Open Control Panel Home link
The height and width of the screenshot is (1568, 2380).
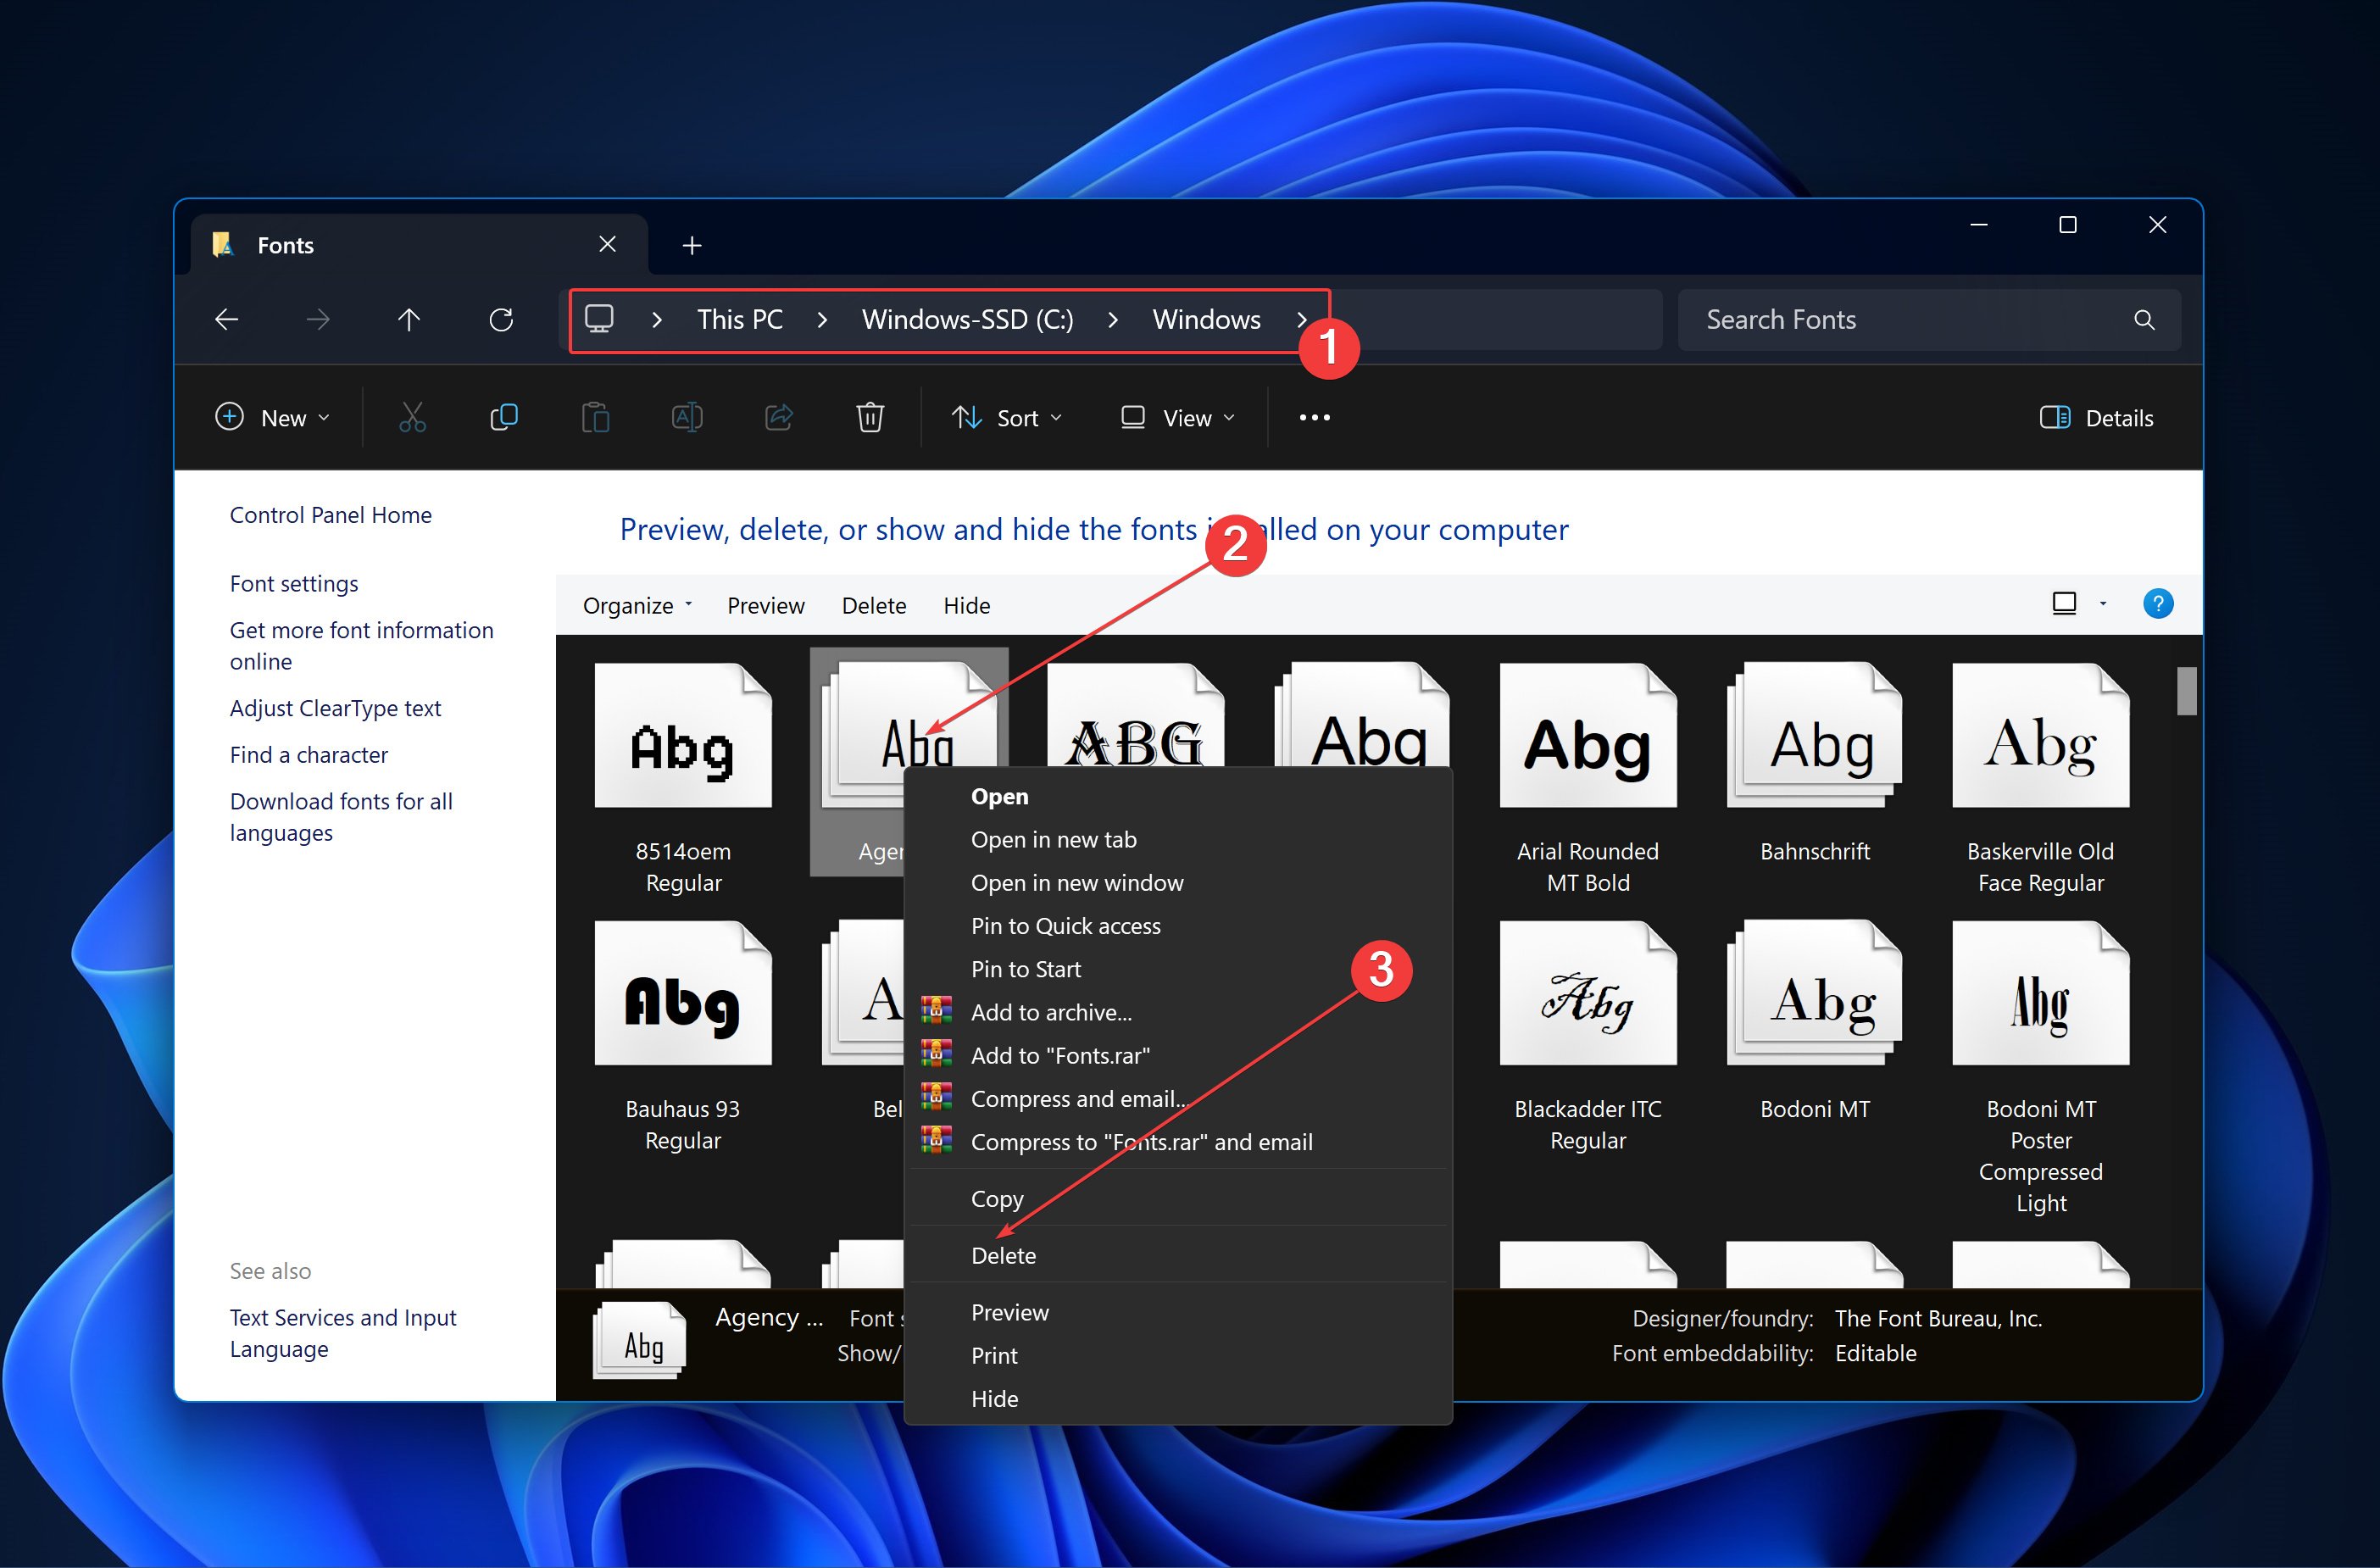331,514
